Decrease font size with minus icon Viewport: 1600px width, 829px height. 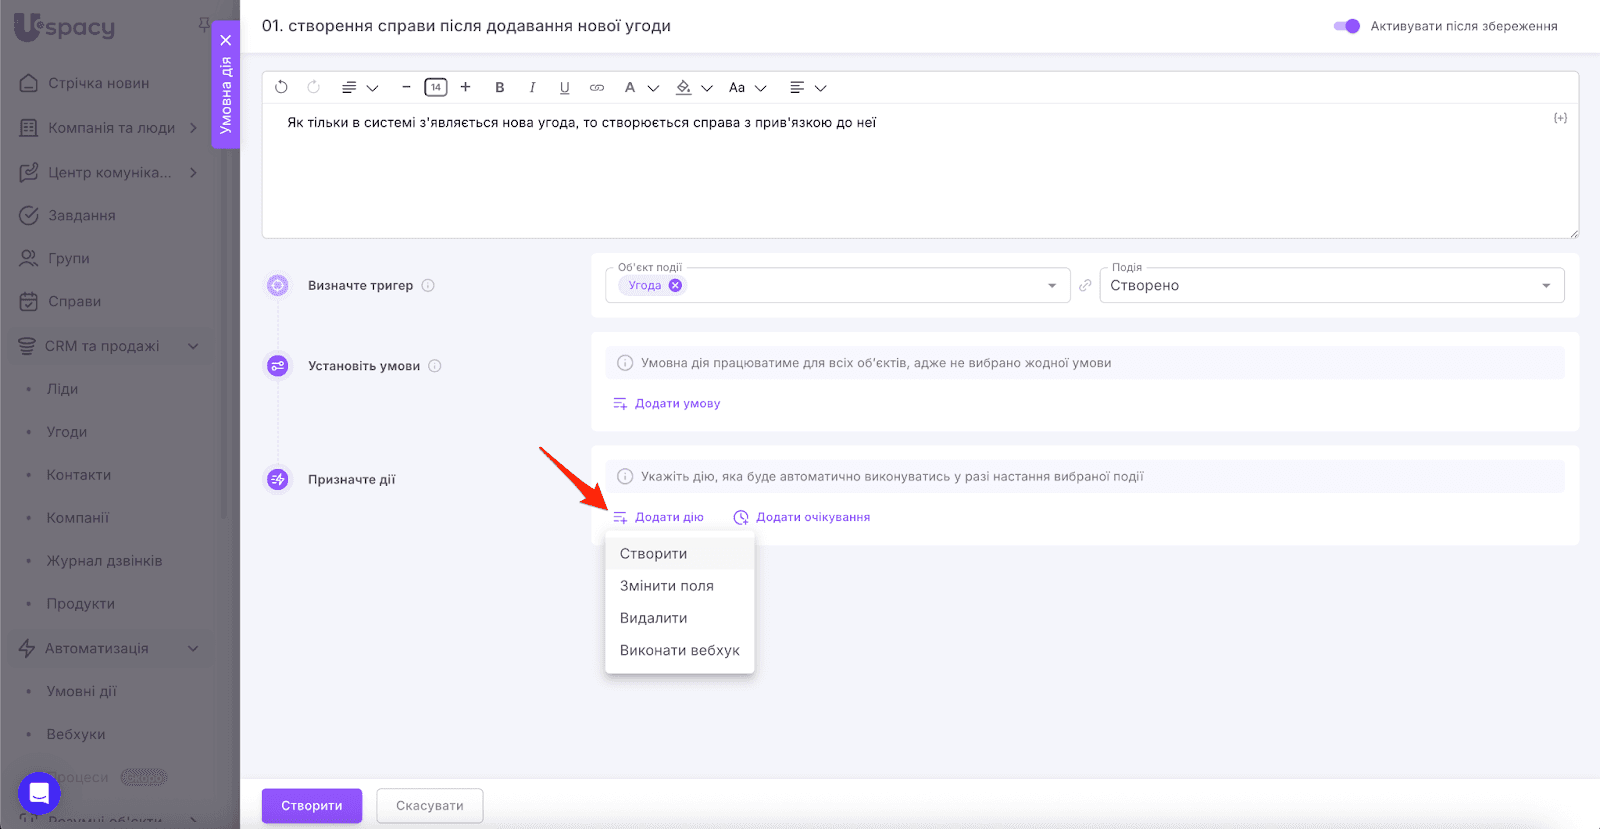406,88
